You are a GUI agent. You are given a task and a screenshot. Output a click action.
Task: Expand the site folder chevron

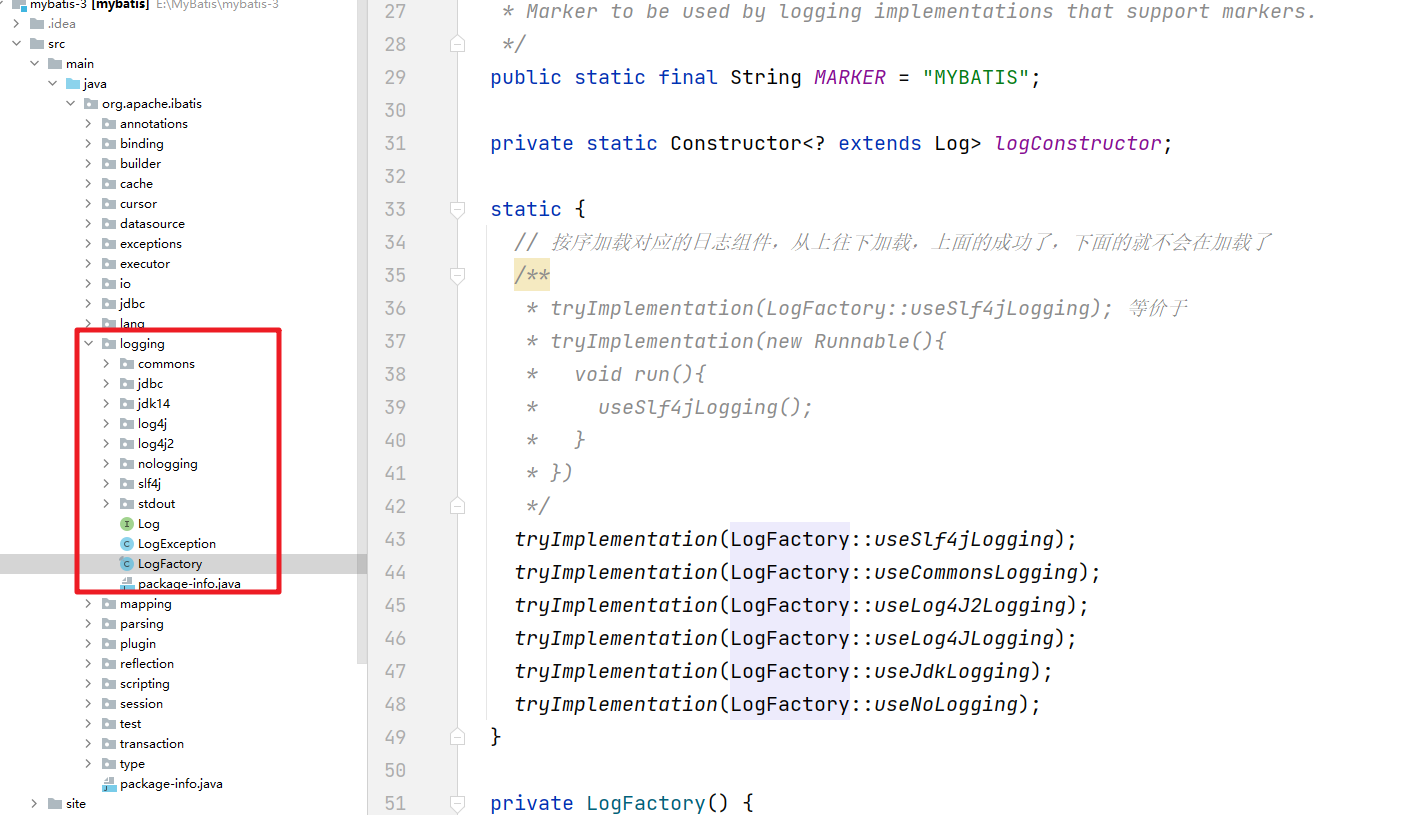[x=34, y=804]
